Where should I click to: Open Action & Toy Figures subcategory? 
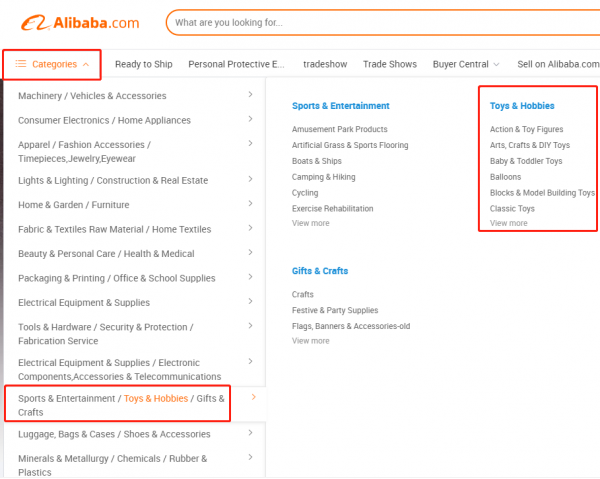(x=526, y=129)
